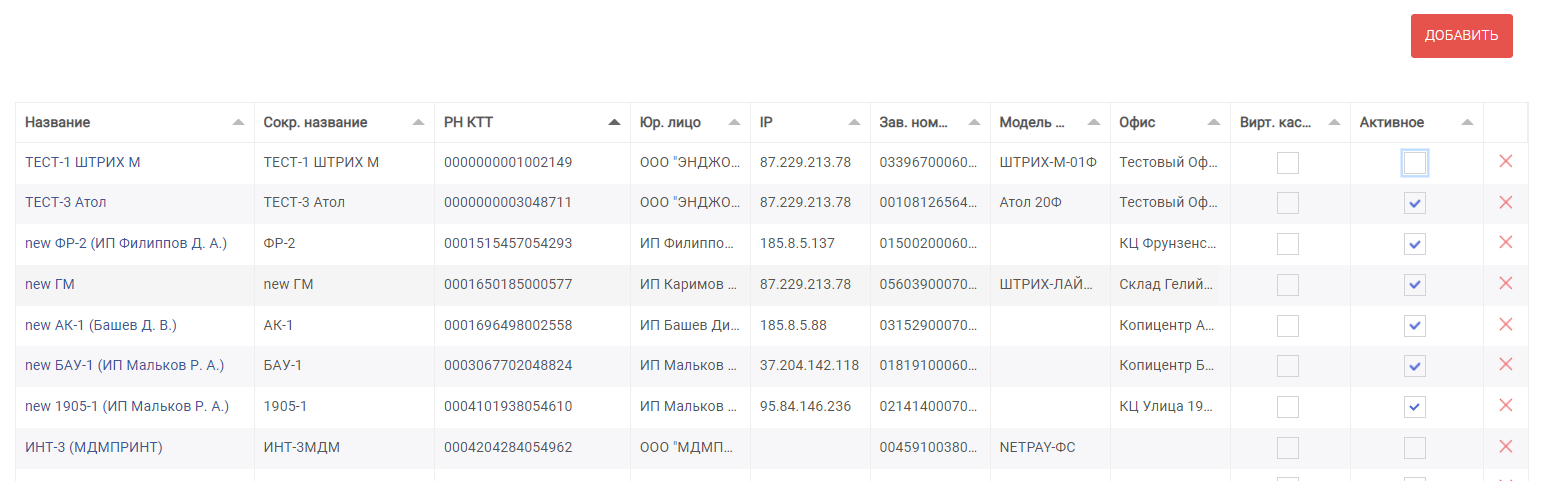Sort by Название column arrow

[238, 122]
